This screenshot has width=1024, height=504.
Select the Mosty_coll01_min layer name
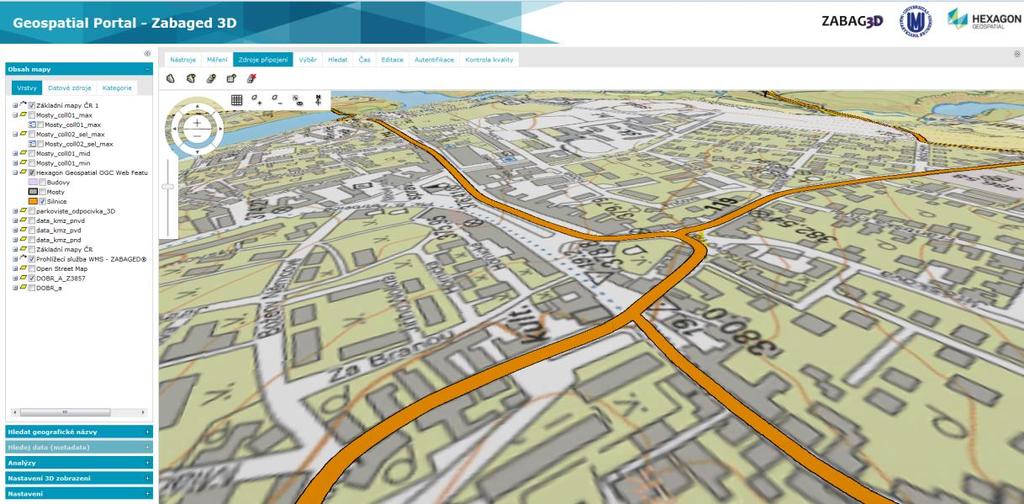[x=63, y=163]
